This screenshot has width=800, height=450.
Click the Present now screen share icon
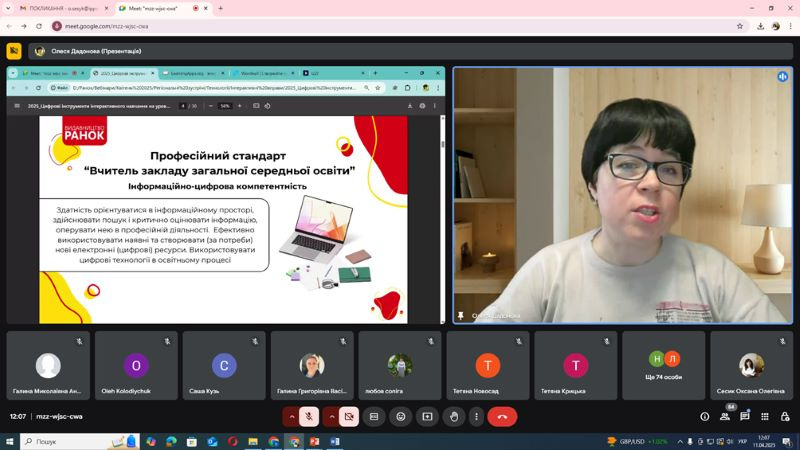pos(427,417)
